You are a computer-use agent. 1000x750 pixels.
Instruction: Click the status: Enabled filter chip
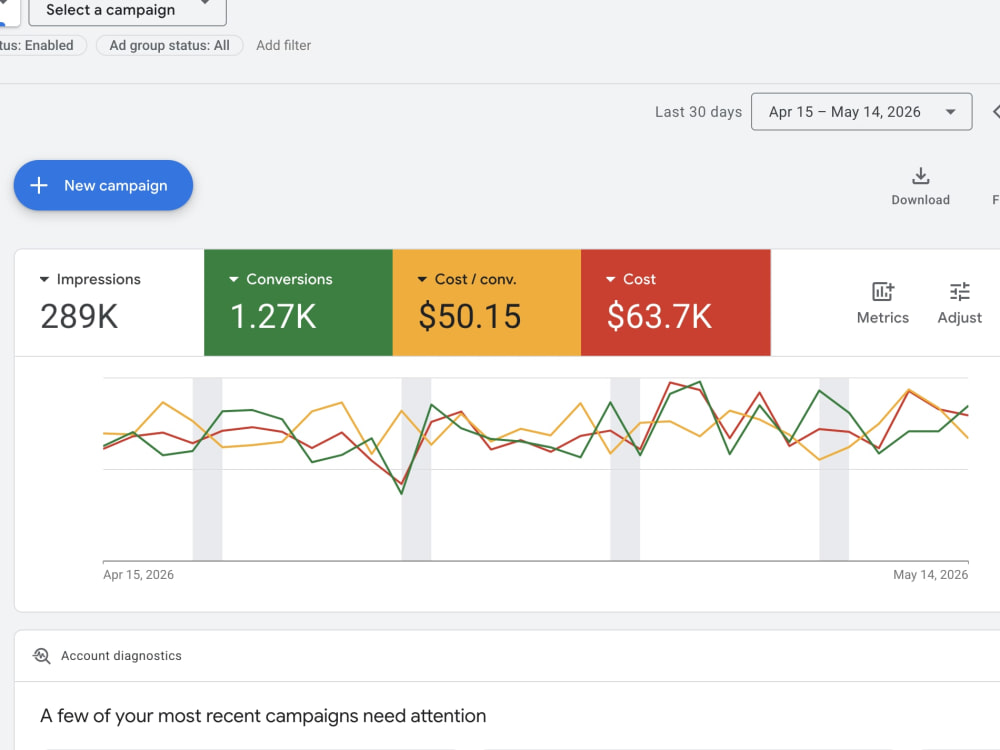click(40, 45)
